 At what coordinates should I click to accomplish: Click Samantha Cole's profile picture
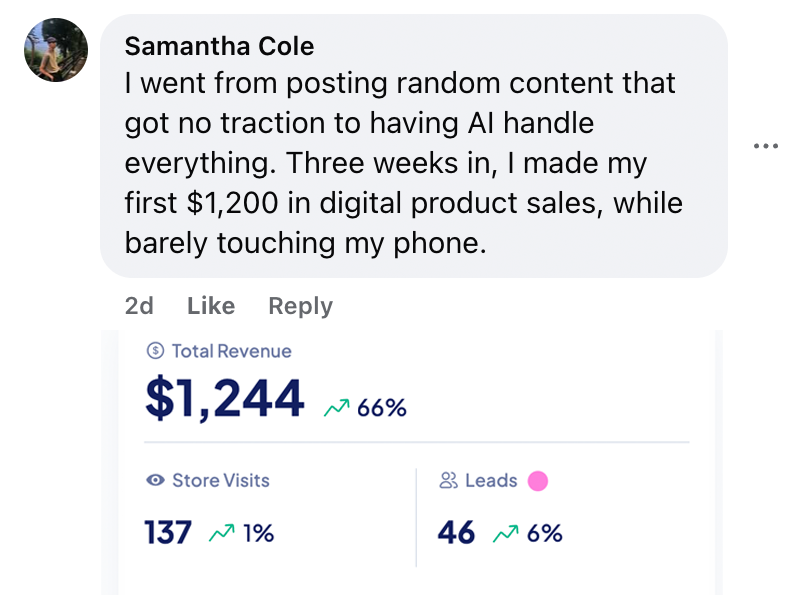click(x=56, y=50)
